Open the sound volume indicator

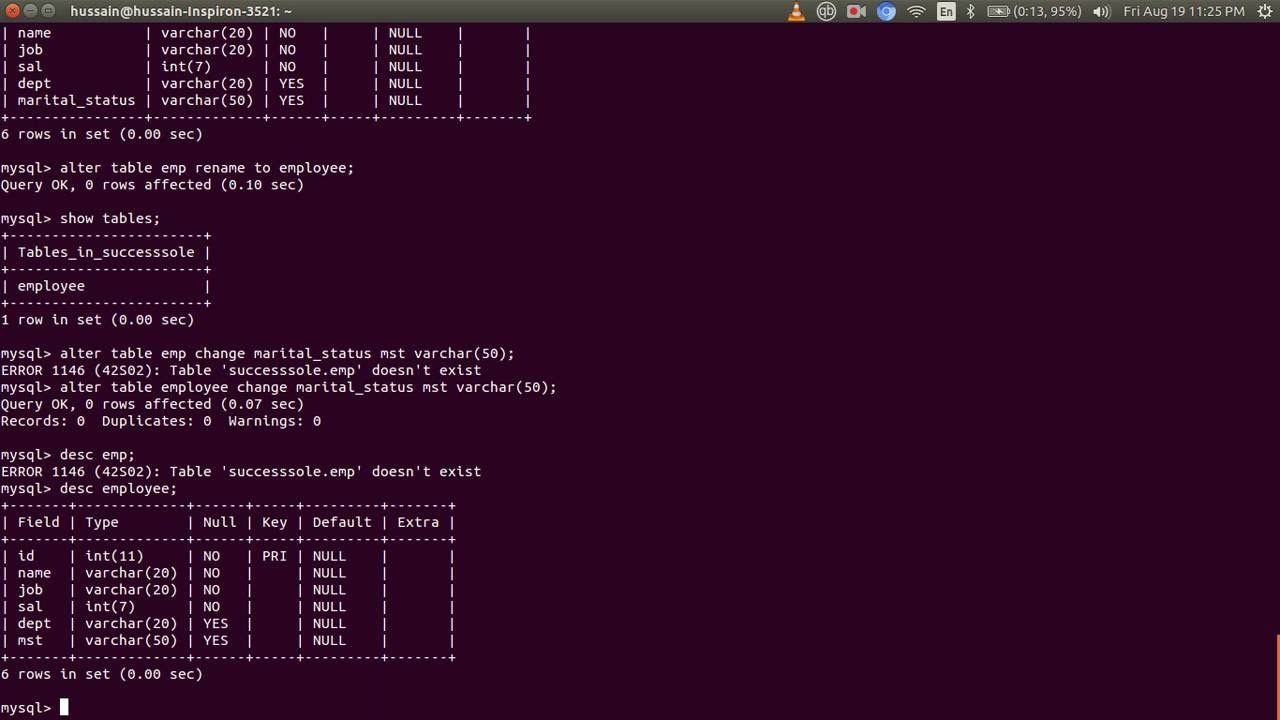pos(1101,11)
